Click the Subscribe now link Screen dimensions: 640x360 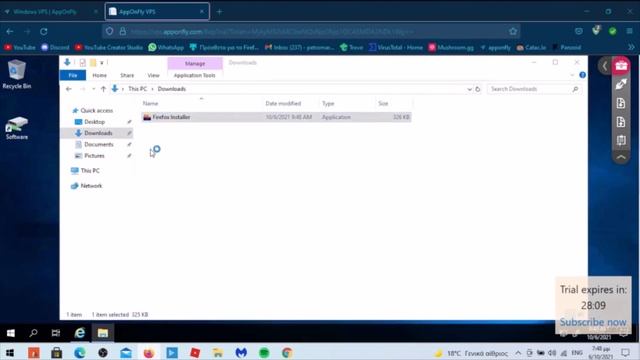(x=593, y=322)
